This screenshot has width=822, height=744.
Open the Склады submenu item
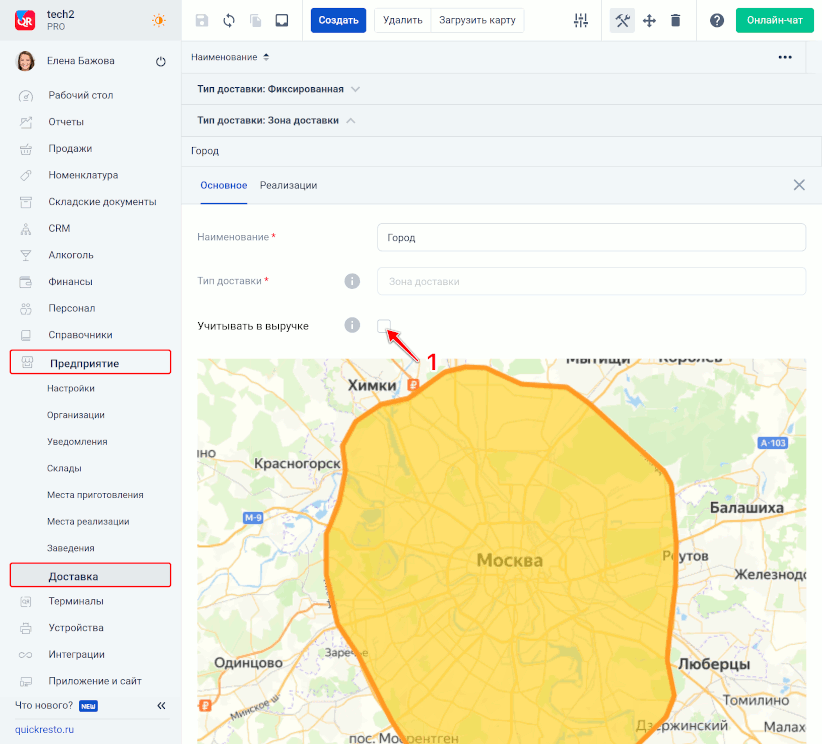[x=64, y=468]
